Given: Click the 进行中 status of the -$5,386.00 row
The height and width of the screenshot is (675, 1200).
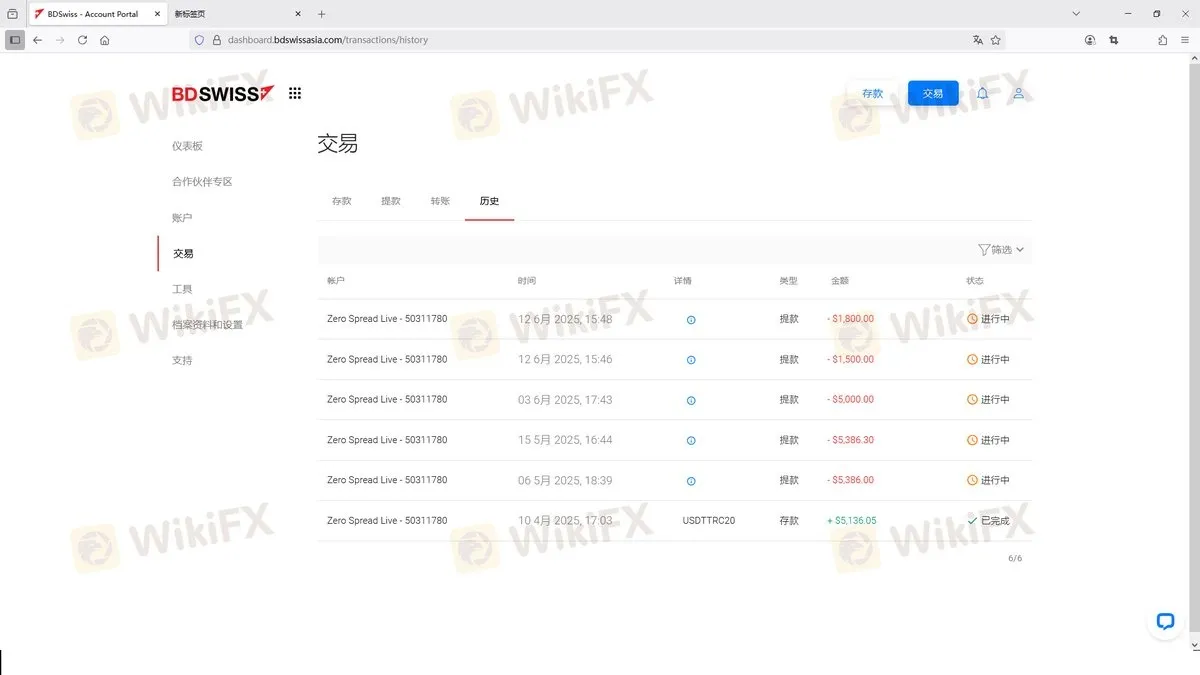Looking at the screenshot, I should (988, 481).
